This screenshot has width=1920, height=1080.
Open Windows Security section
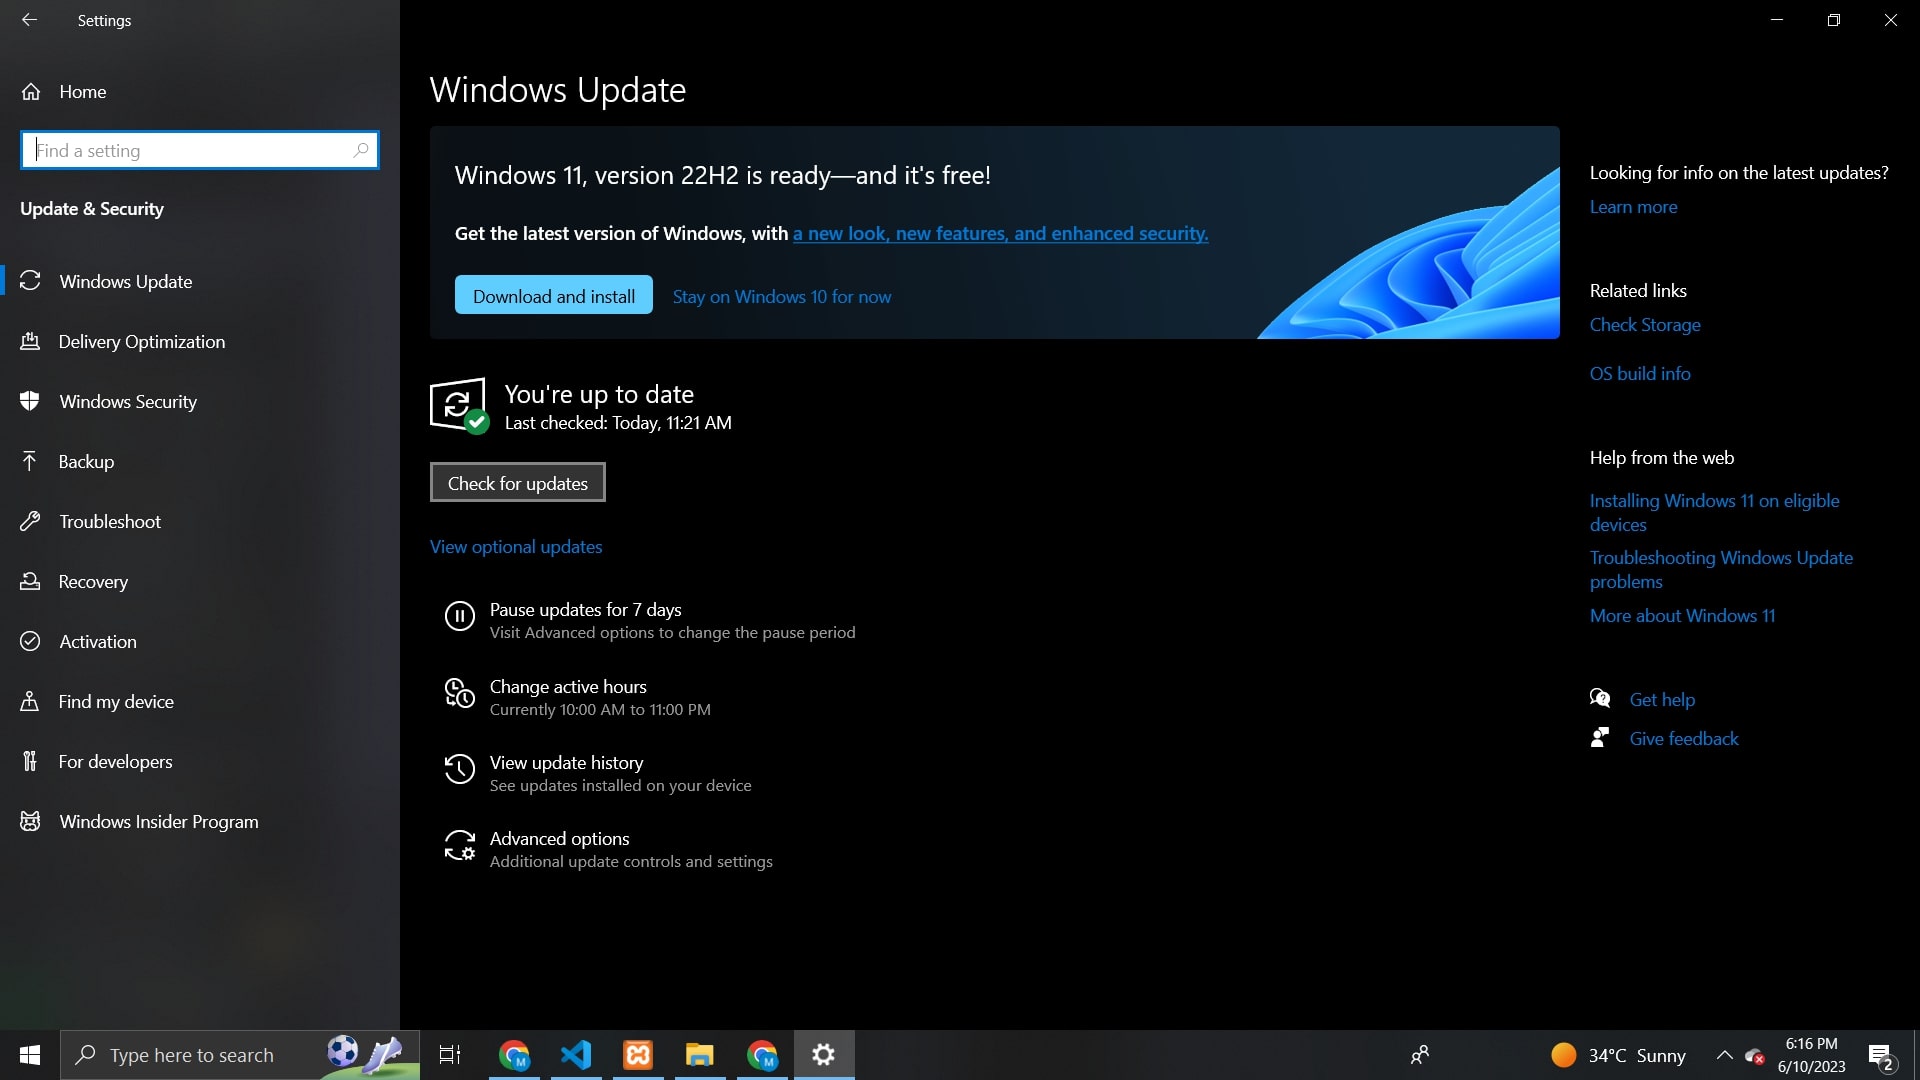pyautogui.click(x=200, y=402)
